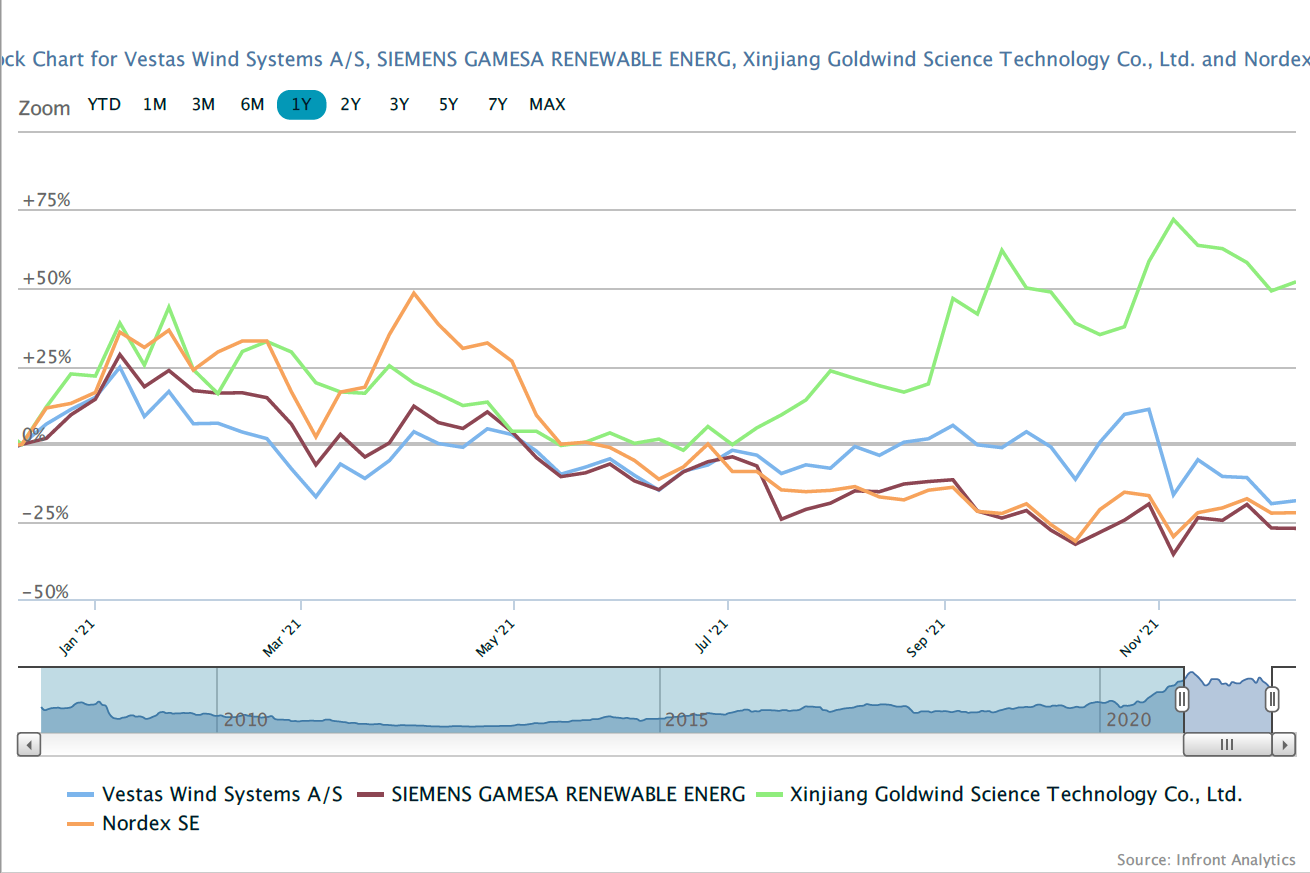The image size is (1310, 873).
Task: Select the 1Y zoom range
Action: (x=301, y=104)
